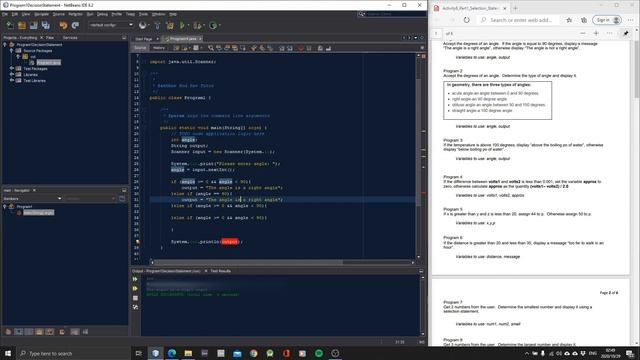Refresh the page in Edge browser
The width and height of the screenshot is (640, 360).
click(467, 20)
